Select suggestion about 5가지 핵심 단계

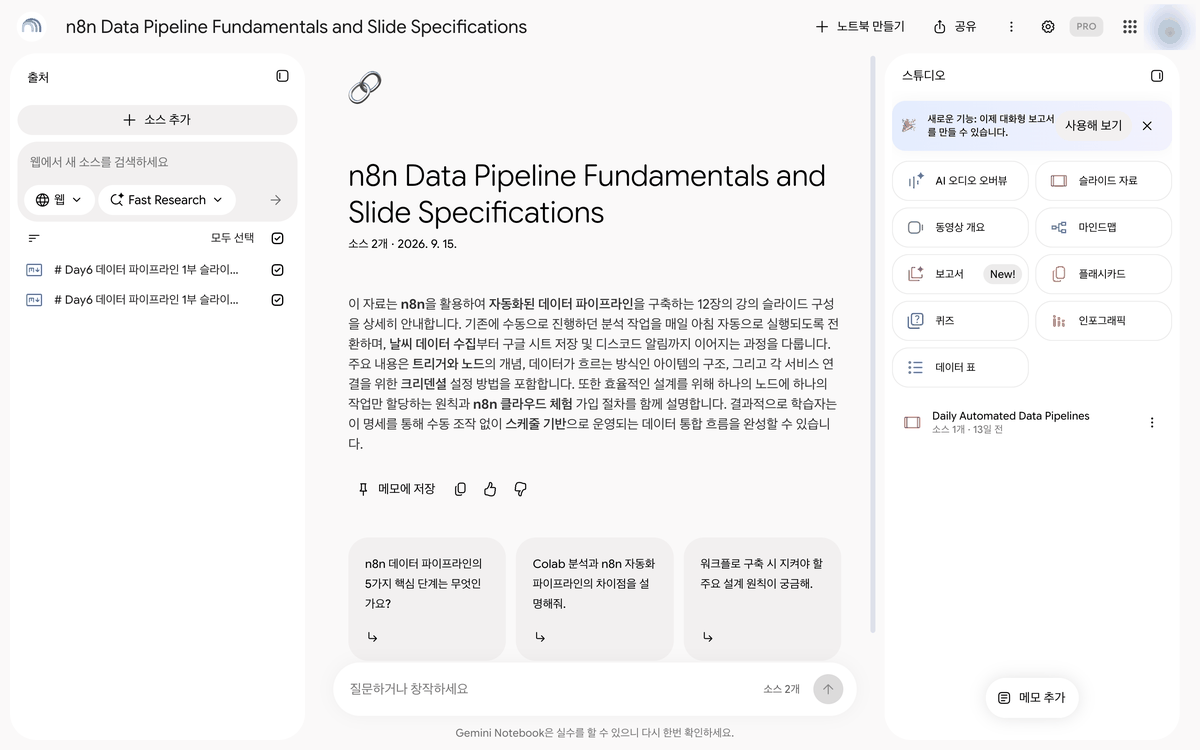427,598
